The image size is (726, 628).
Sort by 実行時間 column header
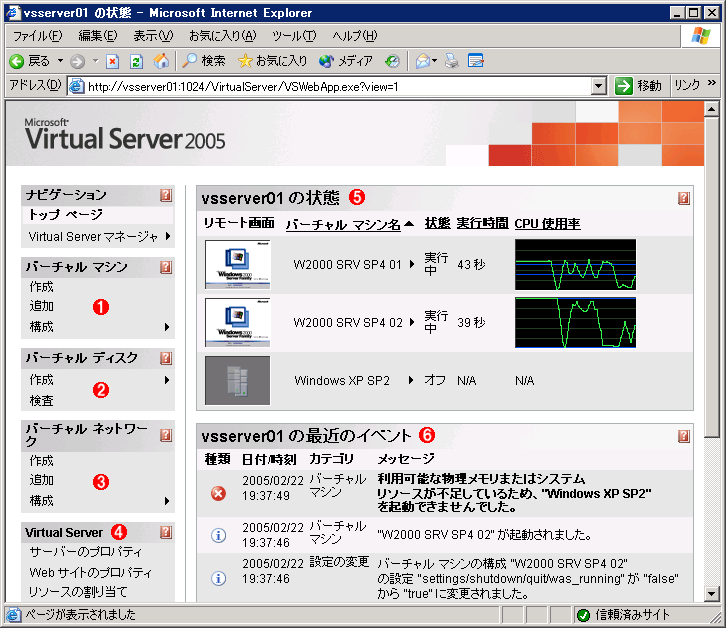(482, 223)
